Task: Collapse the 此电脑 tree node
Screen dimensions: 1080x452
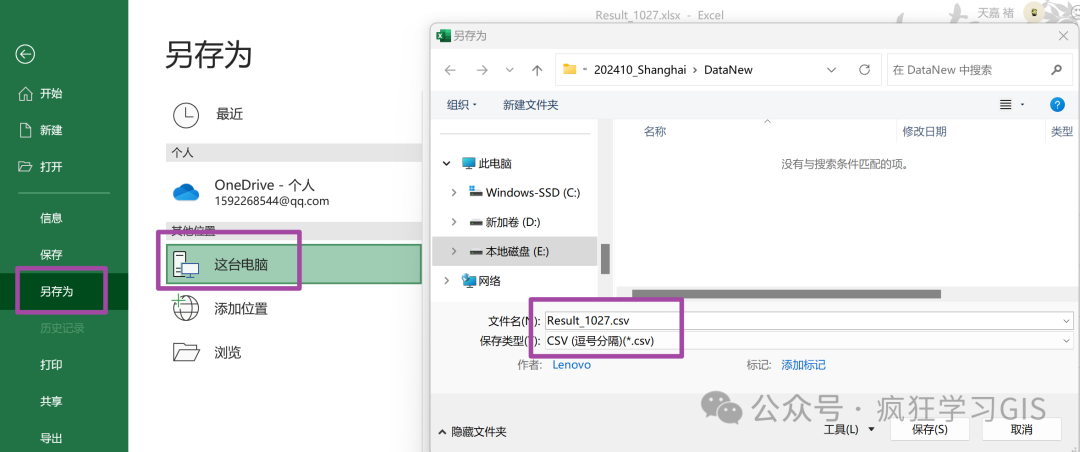Action: coord(446,164)
